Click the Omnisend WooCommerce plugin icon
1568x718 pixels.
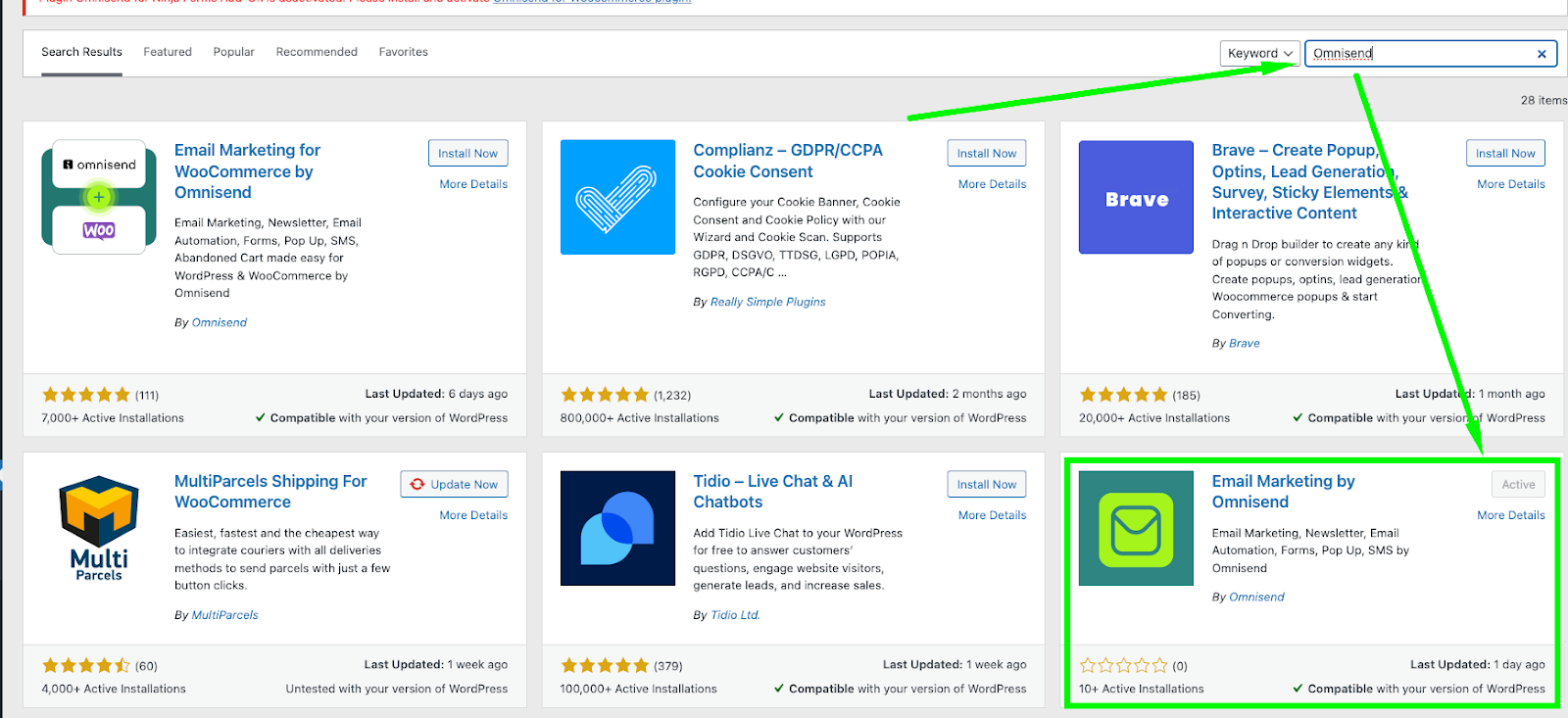(98, 197)
